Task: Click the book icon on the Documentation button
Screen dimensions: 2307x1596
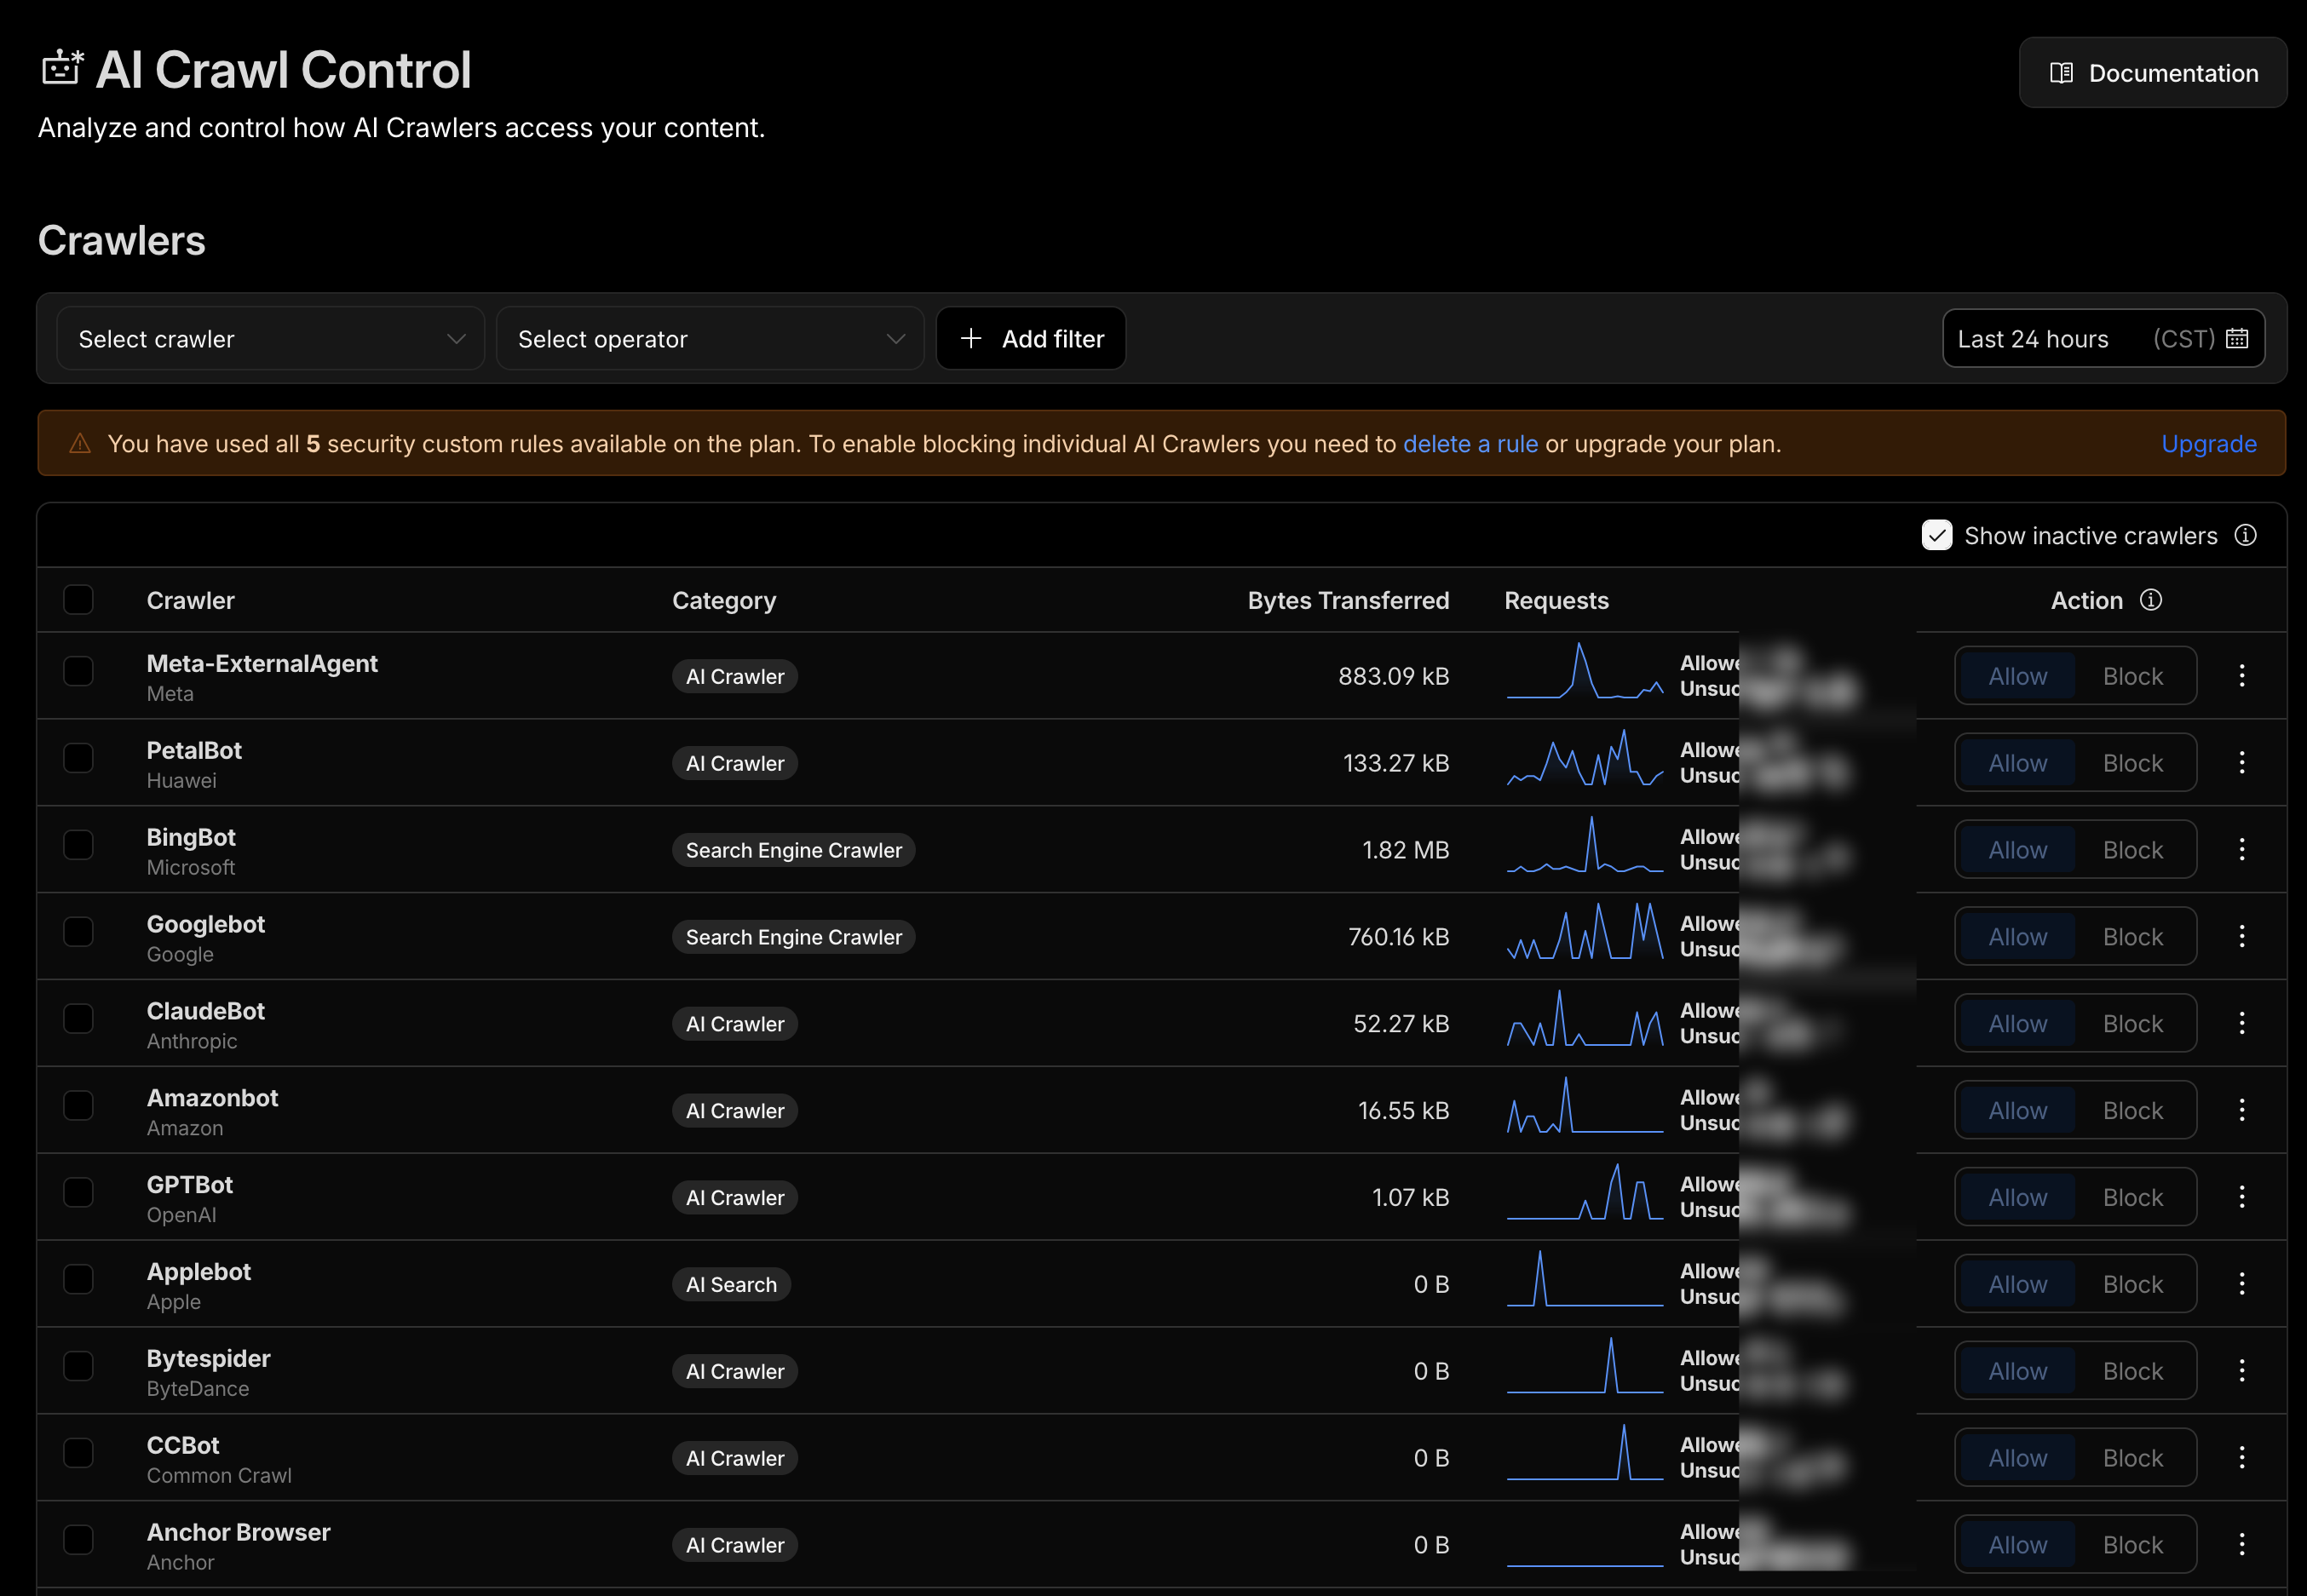Action: [2062, 72]
